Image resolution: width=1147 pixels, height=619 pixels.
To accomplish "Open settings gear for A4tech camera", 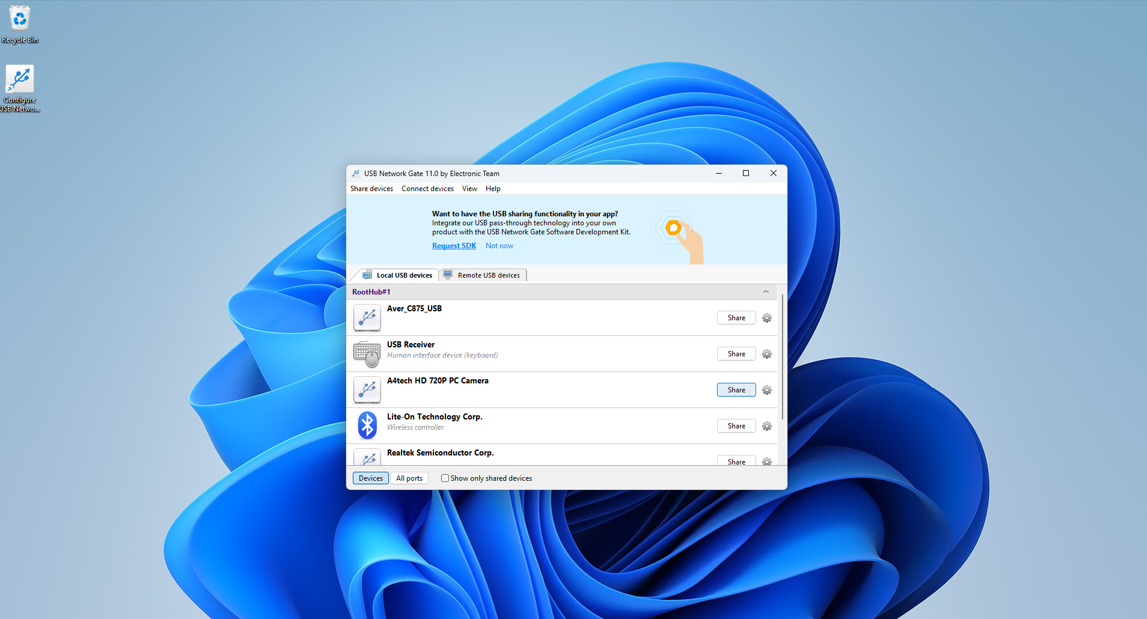I will 767,390.
